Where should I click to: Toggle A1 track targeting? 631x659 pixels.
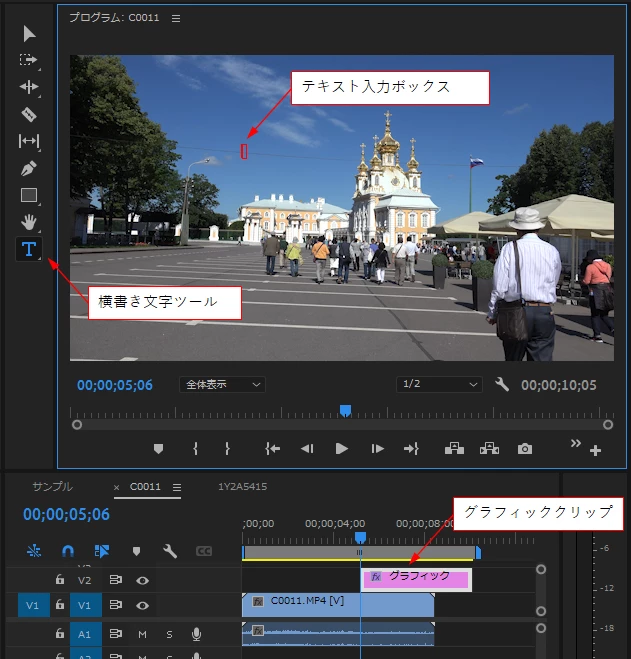[85, 634]
